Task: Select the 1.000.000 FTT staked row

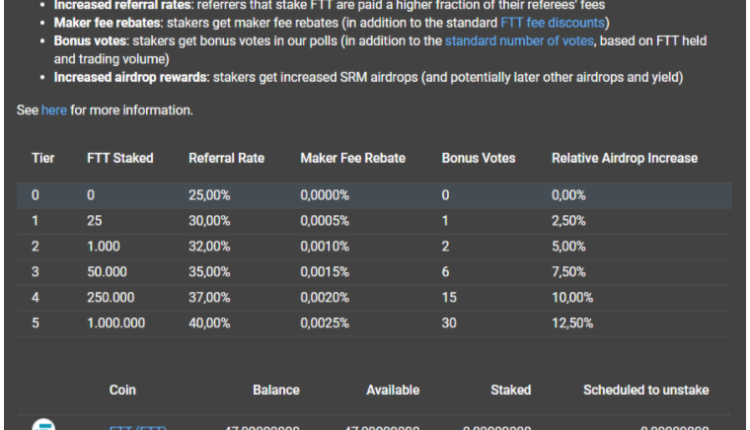Action: [x=374, y=322]
